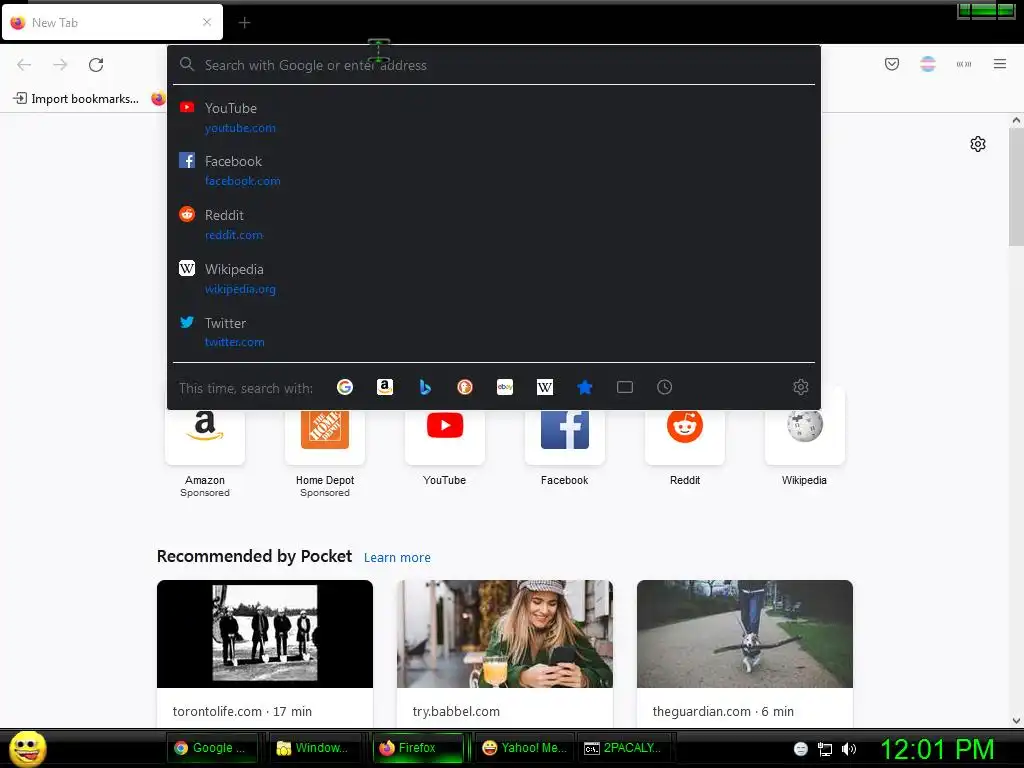This screenshot has height=768, width=1024.
Task: Search this time with Wikipedia icon
Action: point(545,387)
